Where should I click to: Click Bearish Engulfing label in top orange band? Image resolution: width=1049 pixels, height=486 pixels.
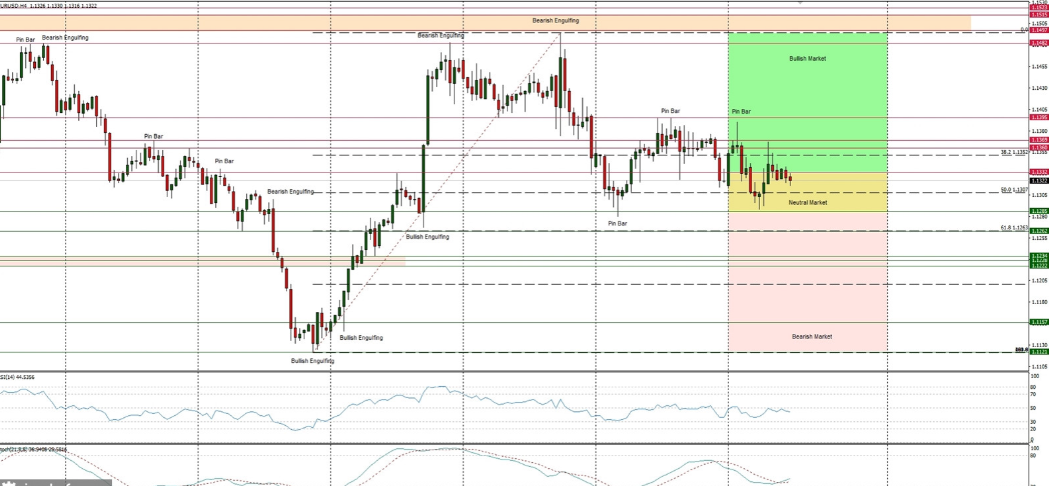556,20
